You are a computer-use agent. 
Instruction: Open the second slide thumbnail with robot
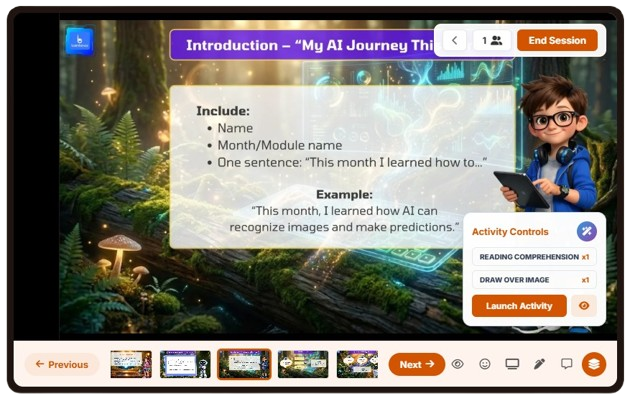click(x=185, y=364)
